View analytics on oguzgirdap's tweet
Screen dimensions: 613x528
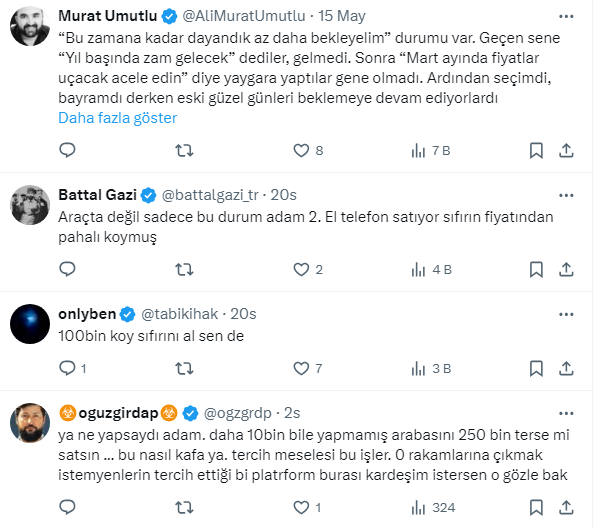[x=418, y=507]
